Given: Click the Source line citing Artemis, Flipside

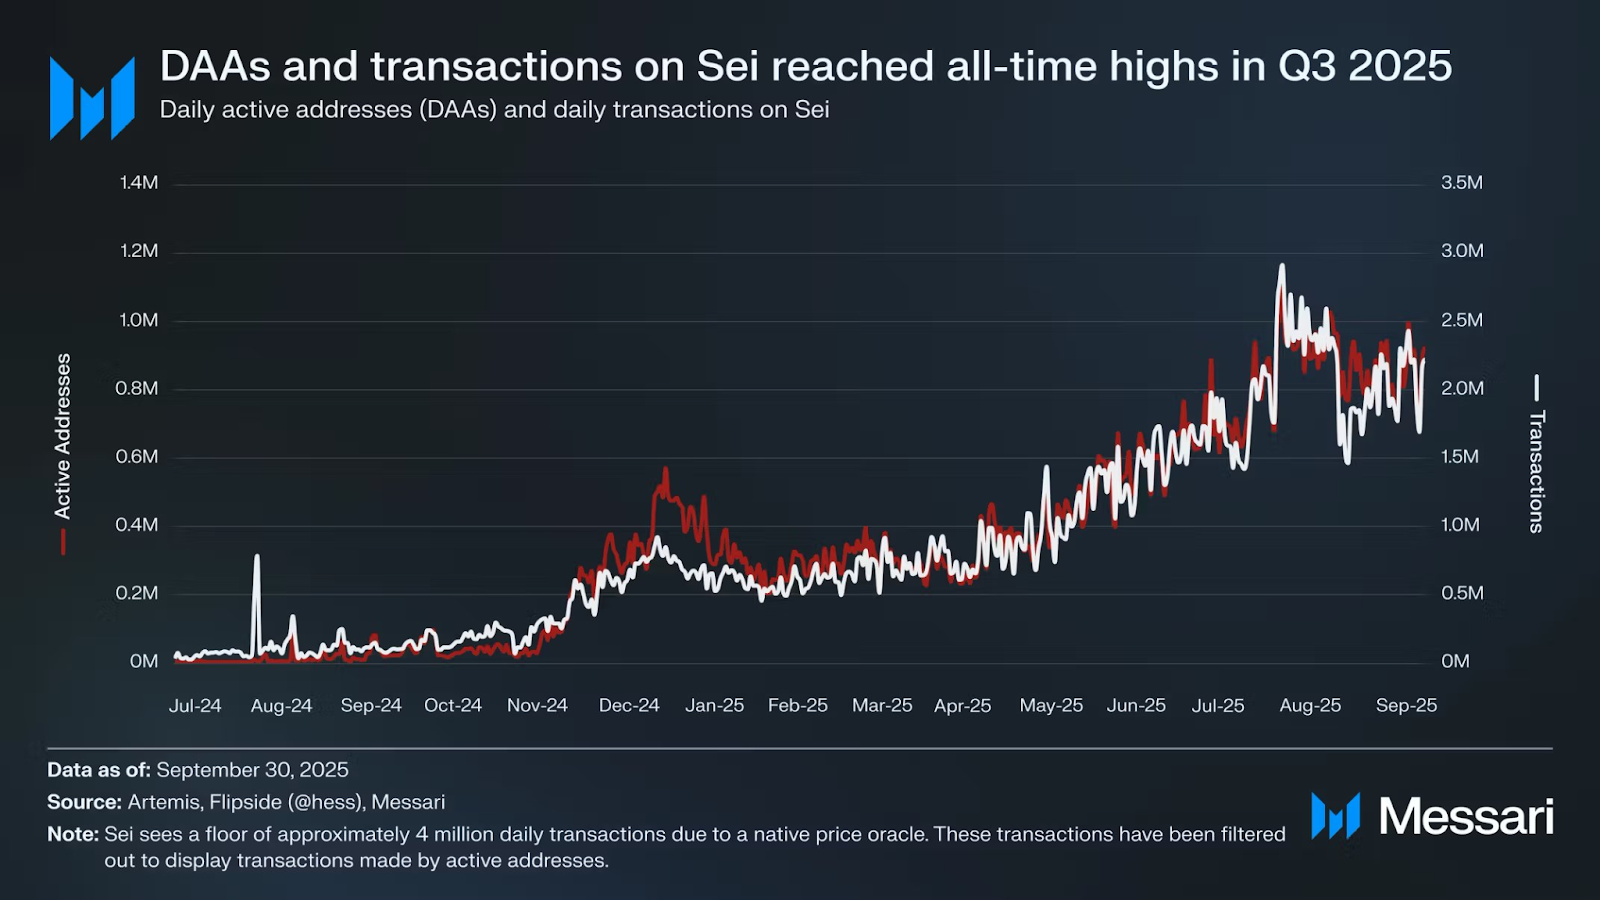Looking at the screenshot, I should point(246,802).
